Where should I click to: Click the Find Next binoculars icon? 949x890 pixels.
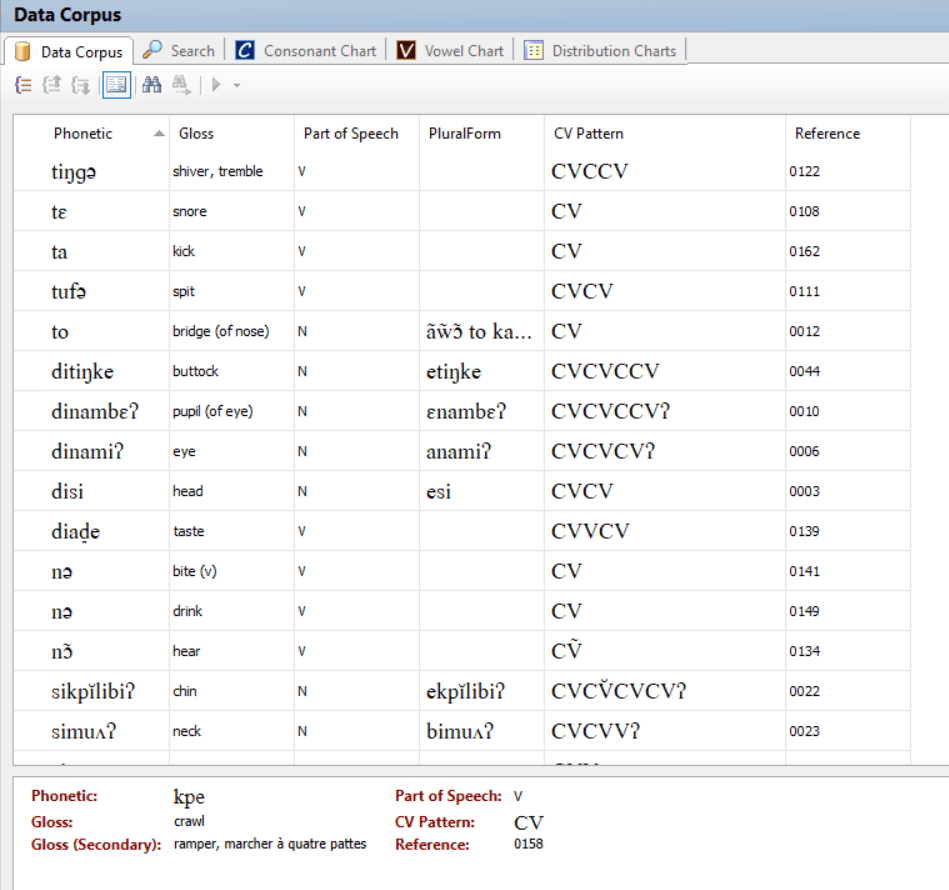(x=179, y=85)
